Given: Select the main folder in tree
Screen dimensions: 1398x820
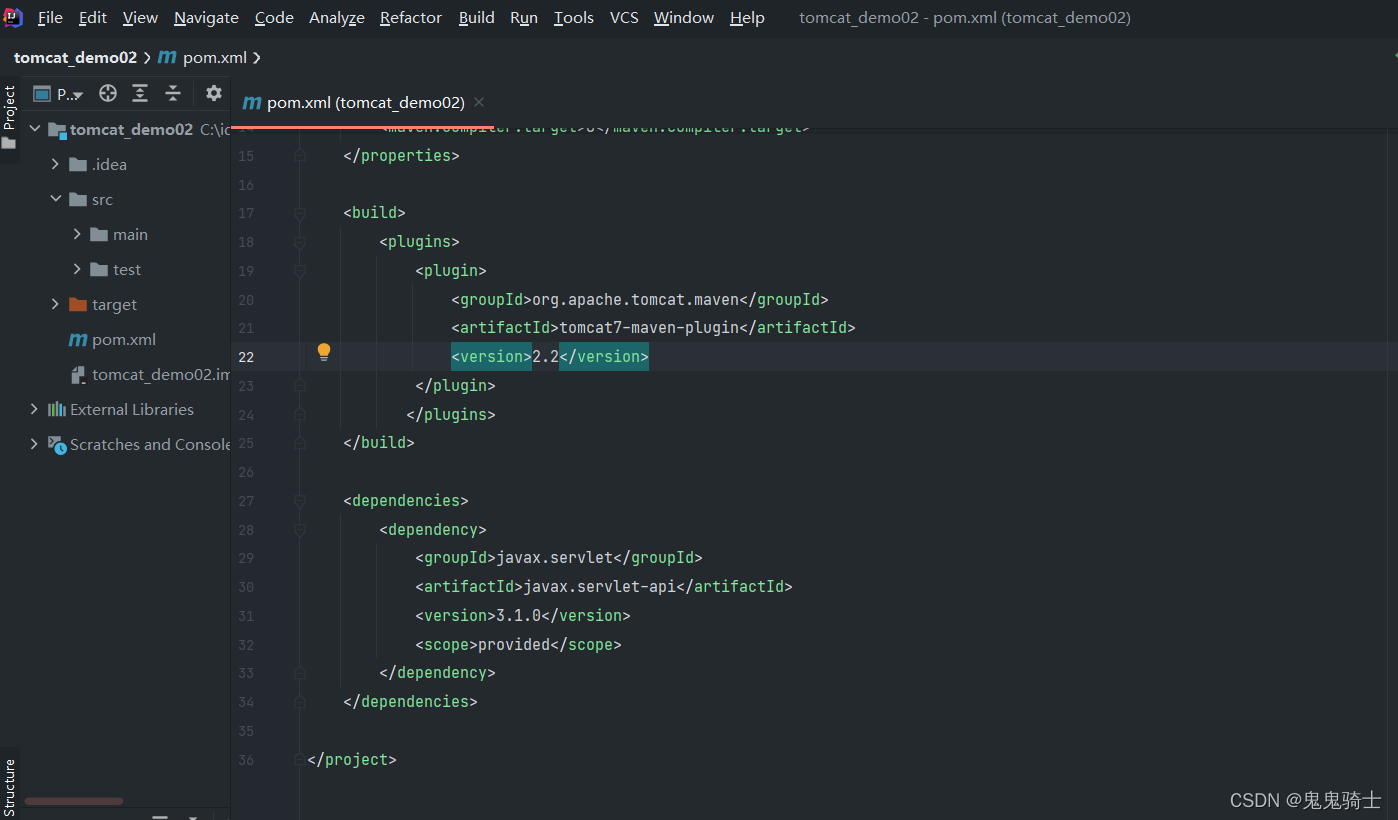Looking at the screenshot, I should point(119,234).
